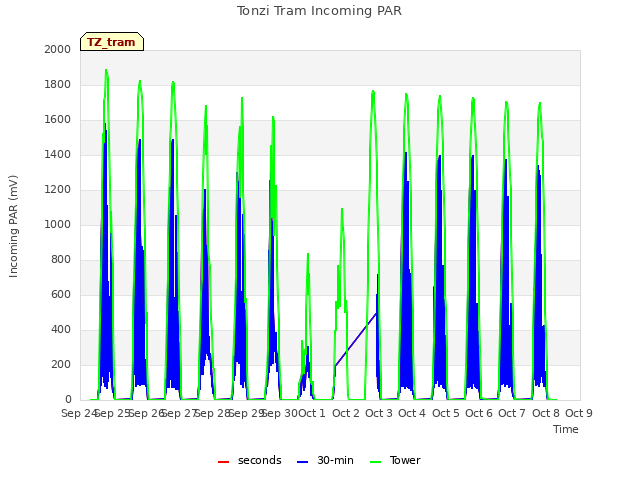Click the Oct 1 x-axis label
Image resolution: width=640 pixels, height=480 pixels.
[312, 413]
